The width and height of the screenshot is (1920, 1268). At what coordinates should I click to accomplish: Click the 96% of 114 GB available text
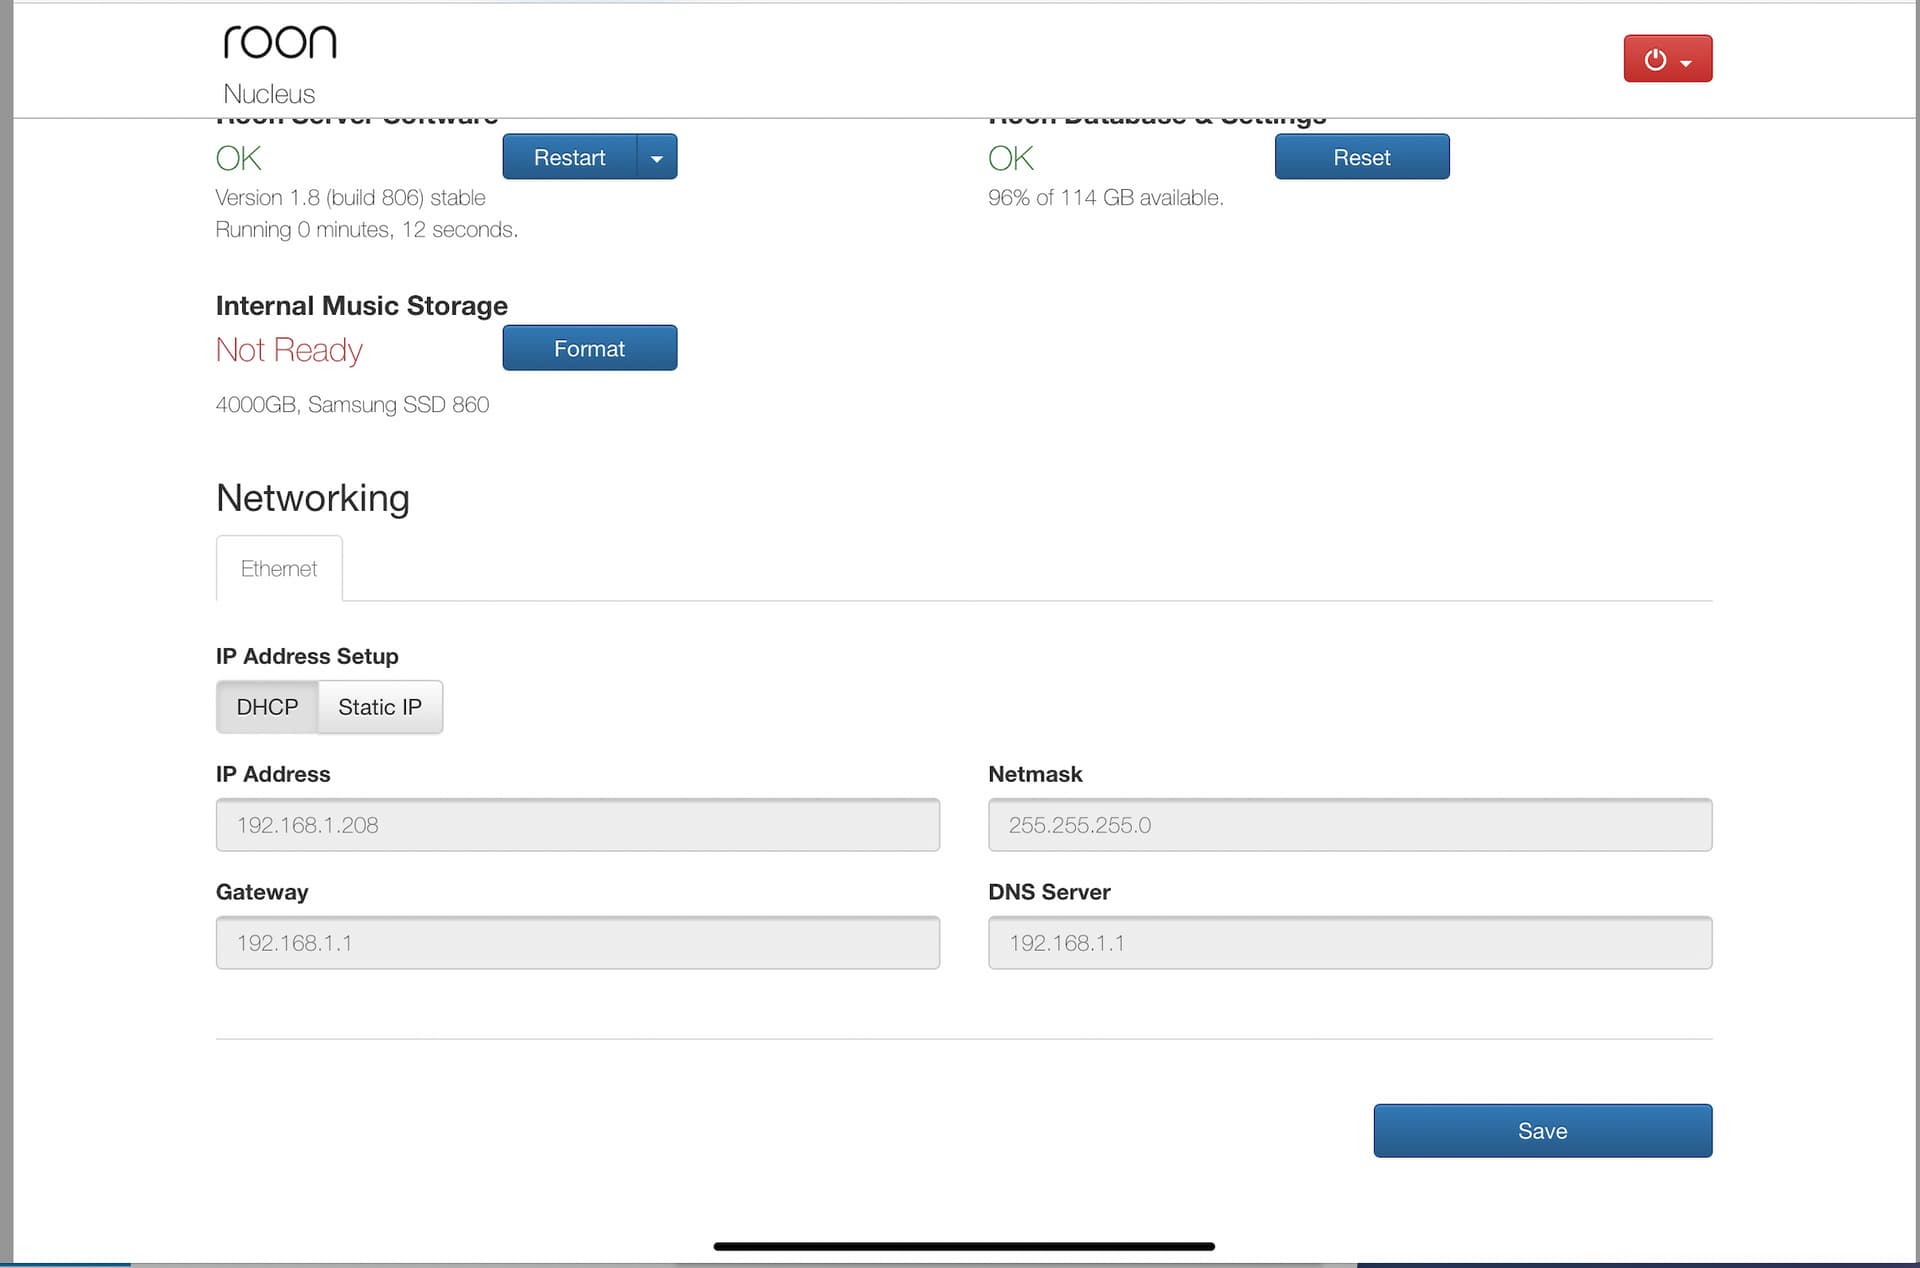click(1105, 198)
